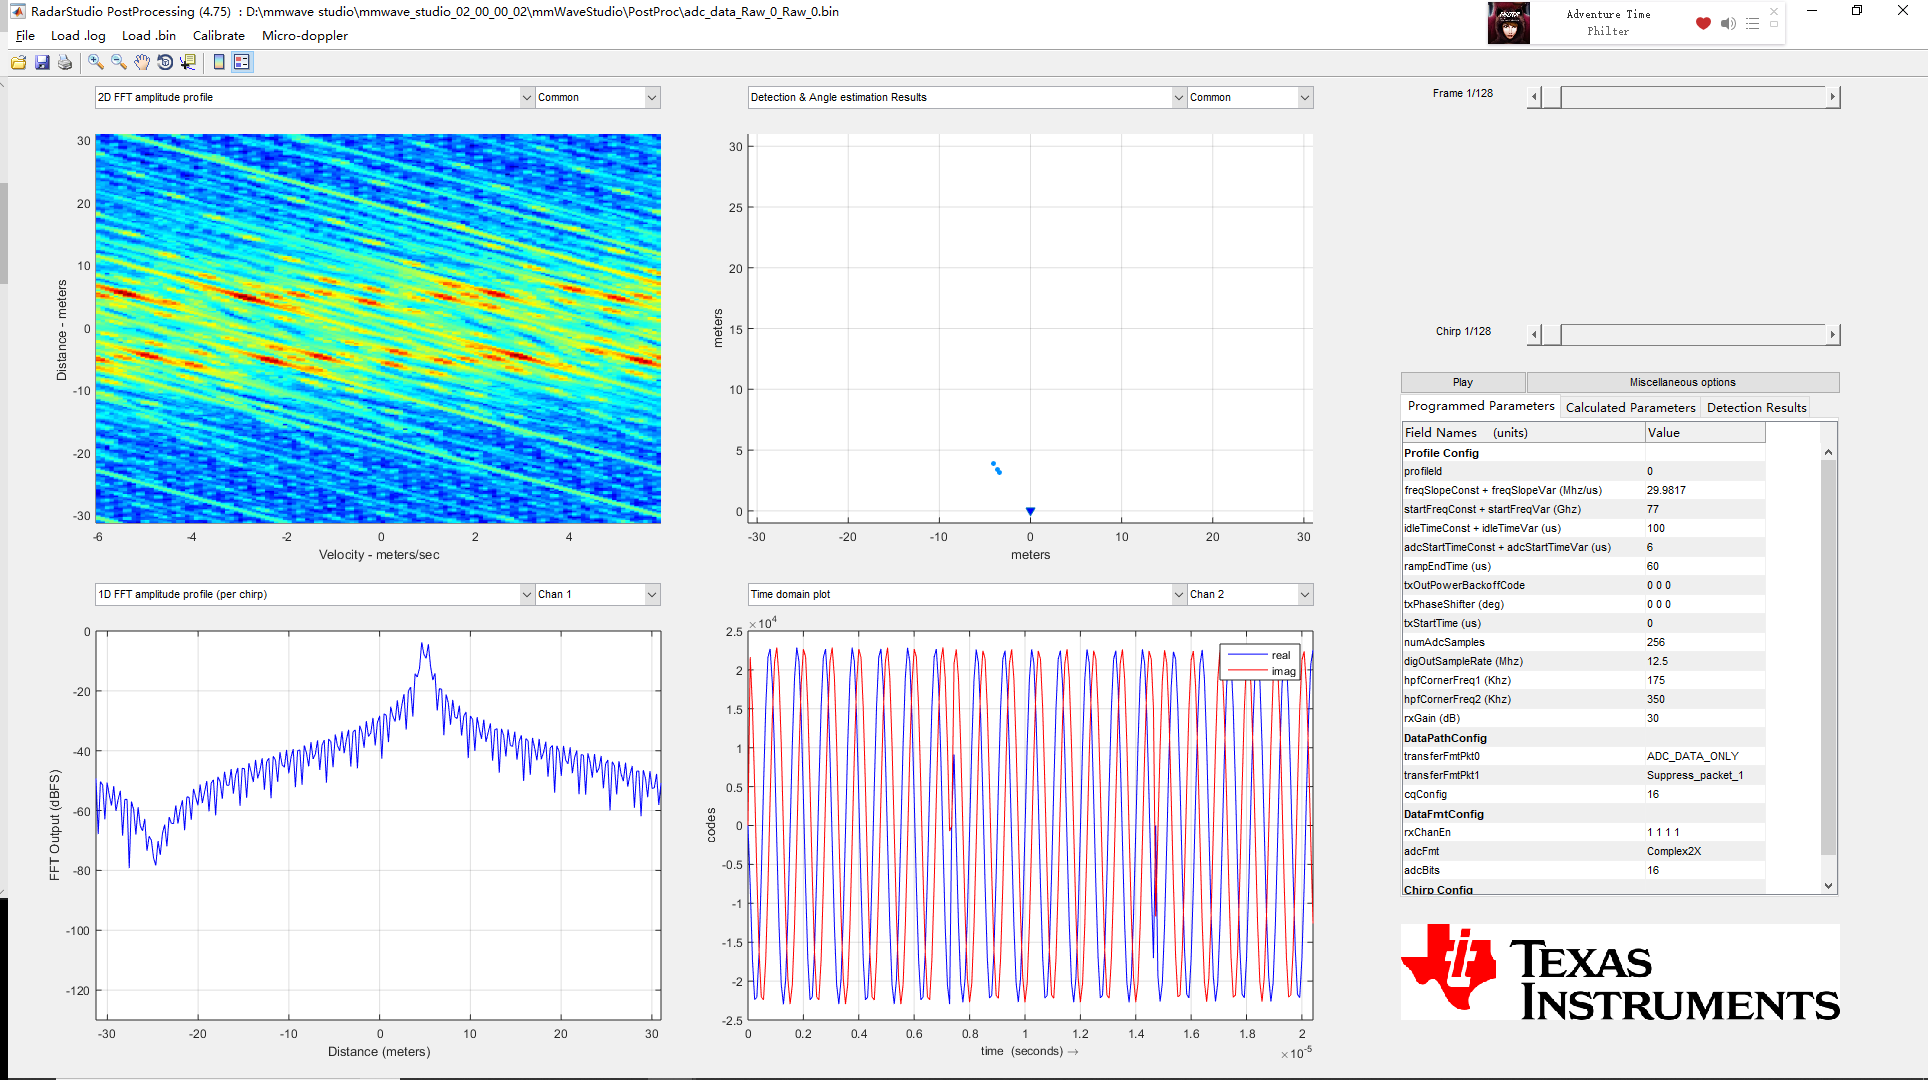Select the zoom out magnifier tool

[119, 62]
